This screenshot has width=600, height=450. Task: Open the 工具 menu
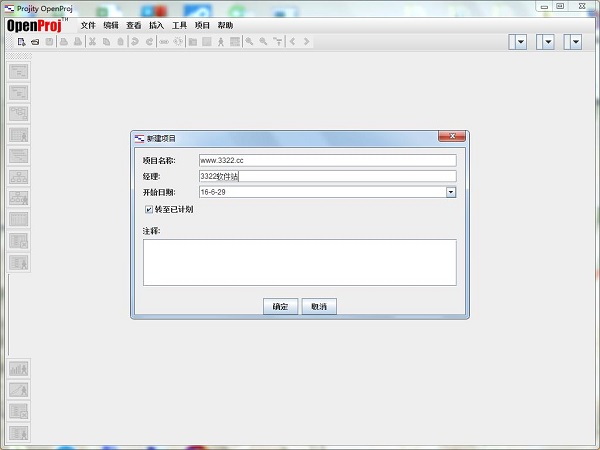[x=179, y=25]
